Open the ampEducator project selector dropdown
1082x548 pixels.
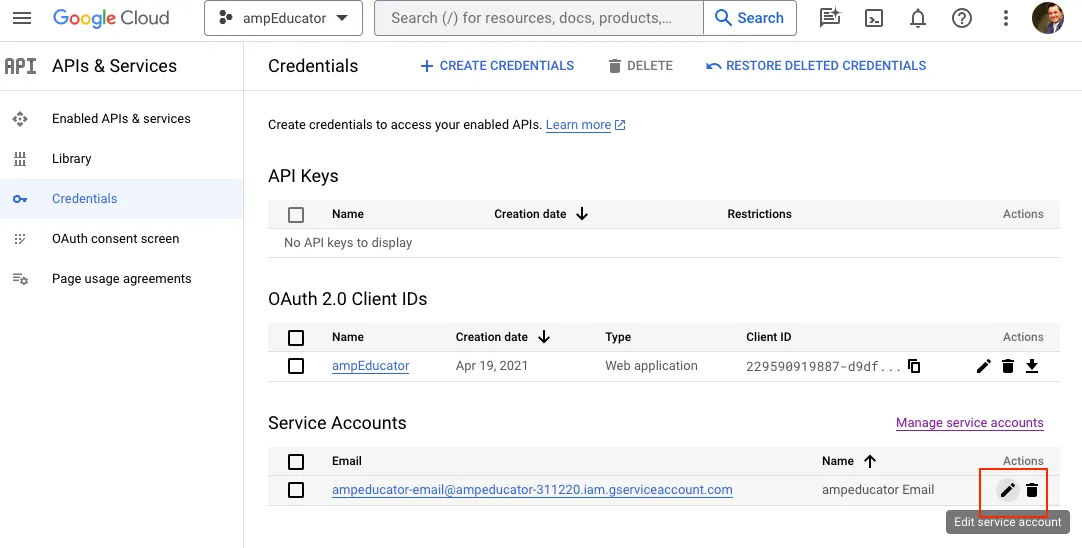(284, 18)
